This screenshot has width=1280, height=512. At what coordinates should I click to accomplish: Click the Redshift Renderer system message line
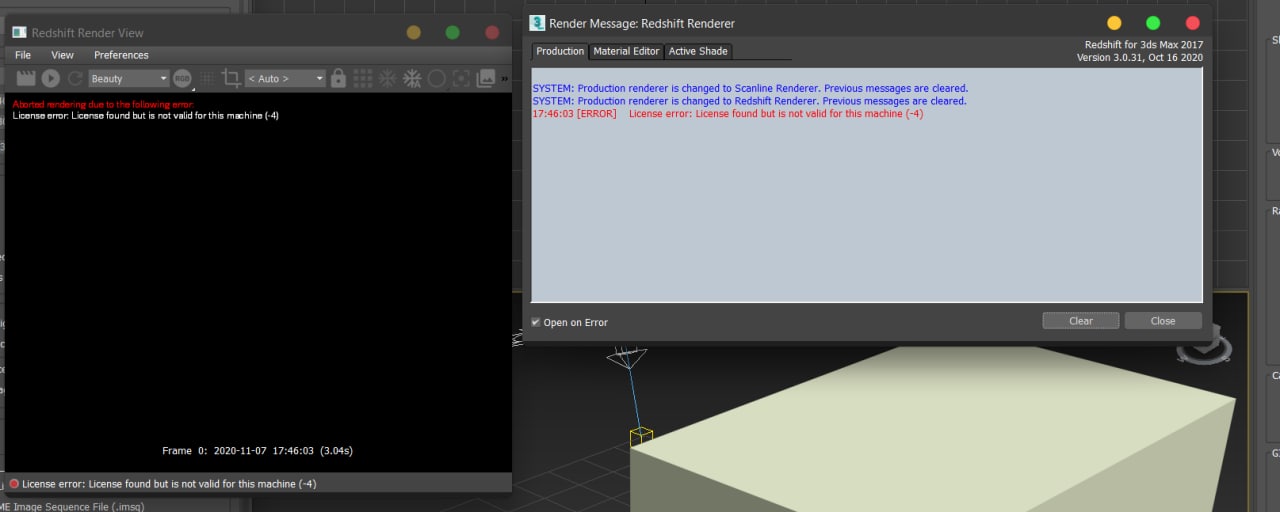pyautogui.click(x=749, y=101)
